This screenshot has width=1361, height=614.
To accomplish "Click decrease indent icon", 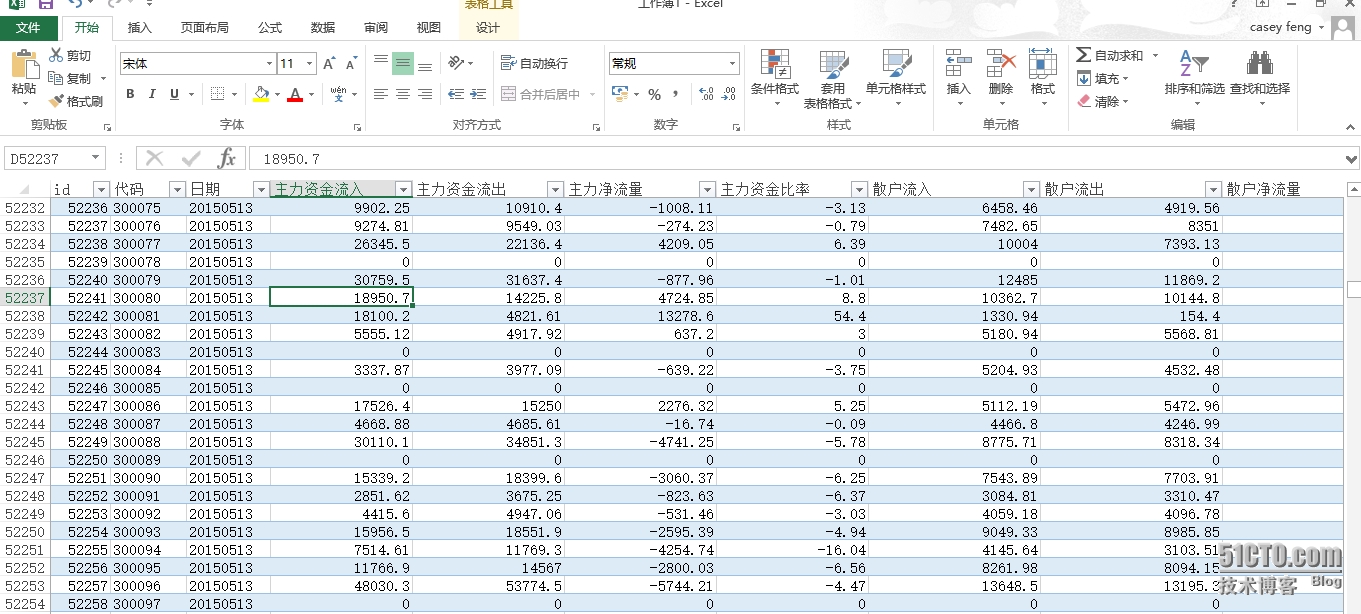I will 456,94.
